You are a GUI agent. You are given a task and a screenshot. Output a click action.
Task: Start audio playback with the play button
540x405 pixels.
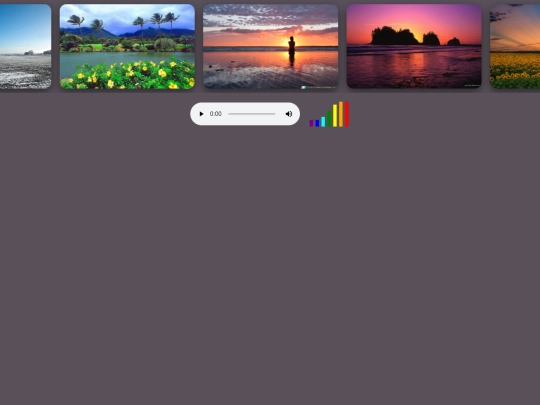pyautogui.click(x=201, y=114)
